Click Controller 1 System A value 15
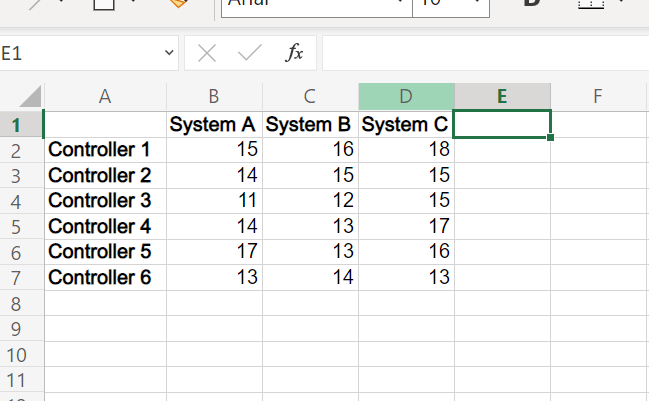The height and width of the screenshot is (401, 649). tap(214, 150)
